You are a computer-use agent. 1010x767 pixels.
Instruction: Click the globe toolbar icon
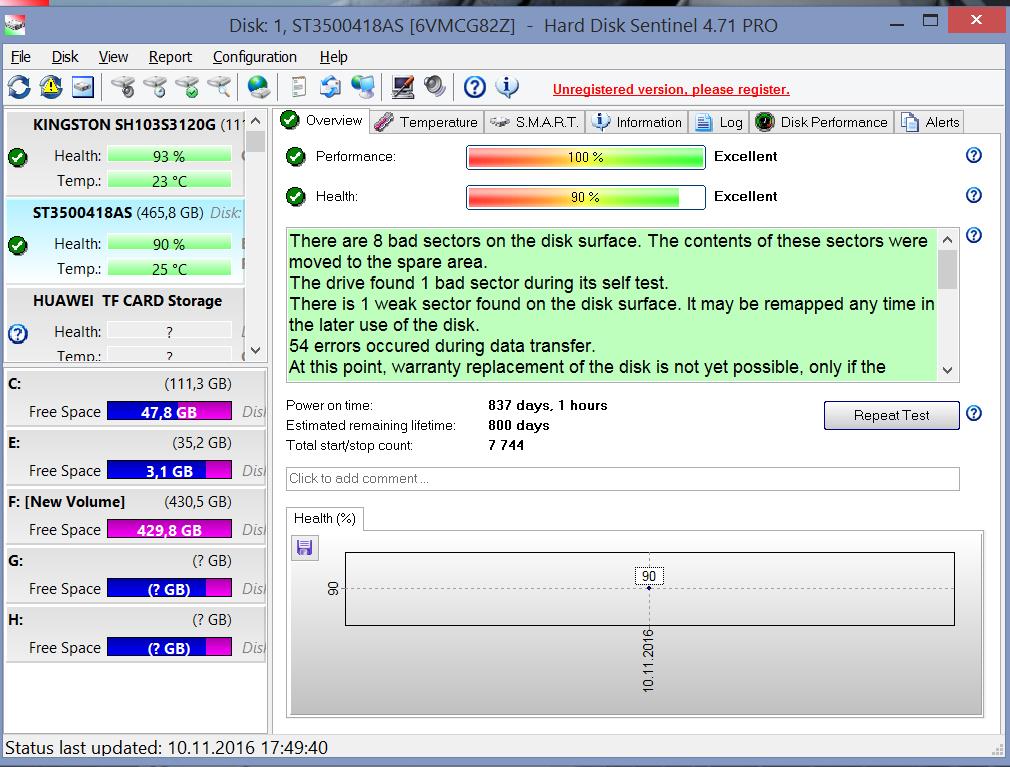259,88
